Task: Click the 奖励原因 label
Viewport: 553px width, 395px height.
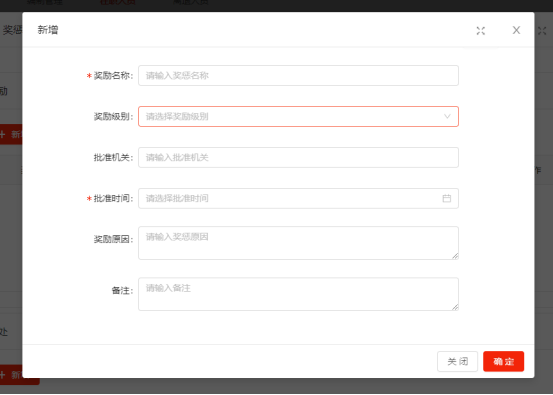Action: pyautogui.click(x=113, y=239)
